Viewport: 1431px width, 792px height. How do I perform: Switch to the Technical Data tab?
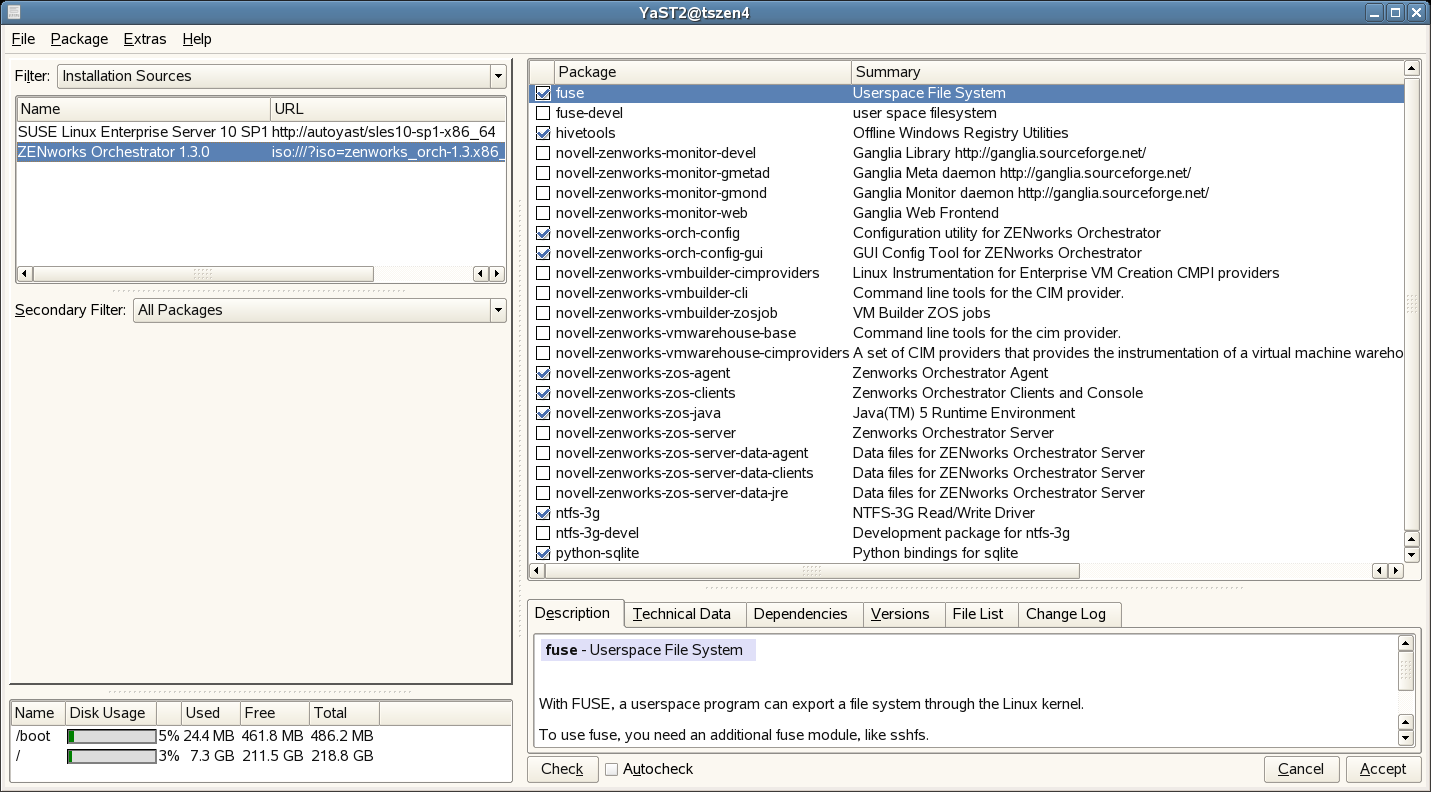[x=681, y=614]
